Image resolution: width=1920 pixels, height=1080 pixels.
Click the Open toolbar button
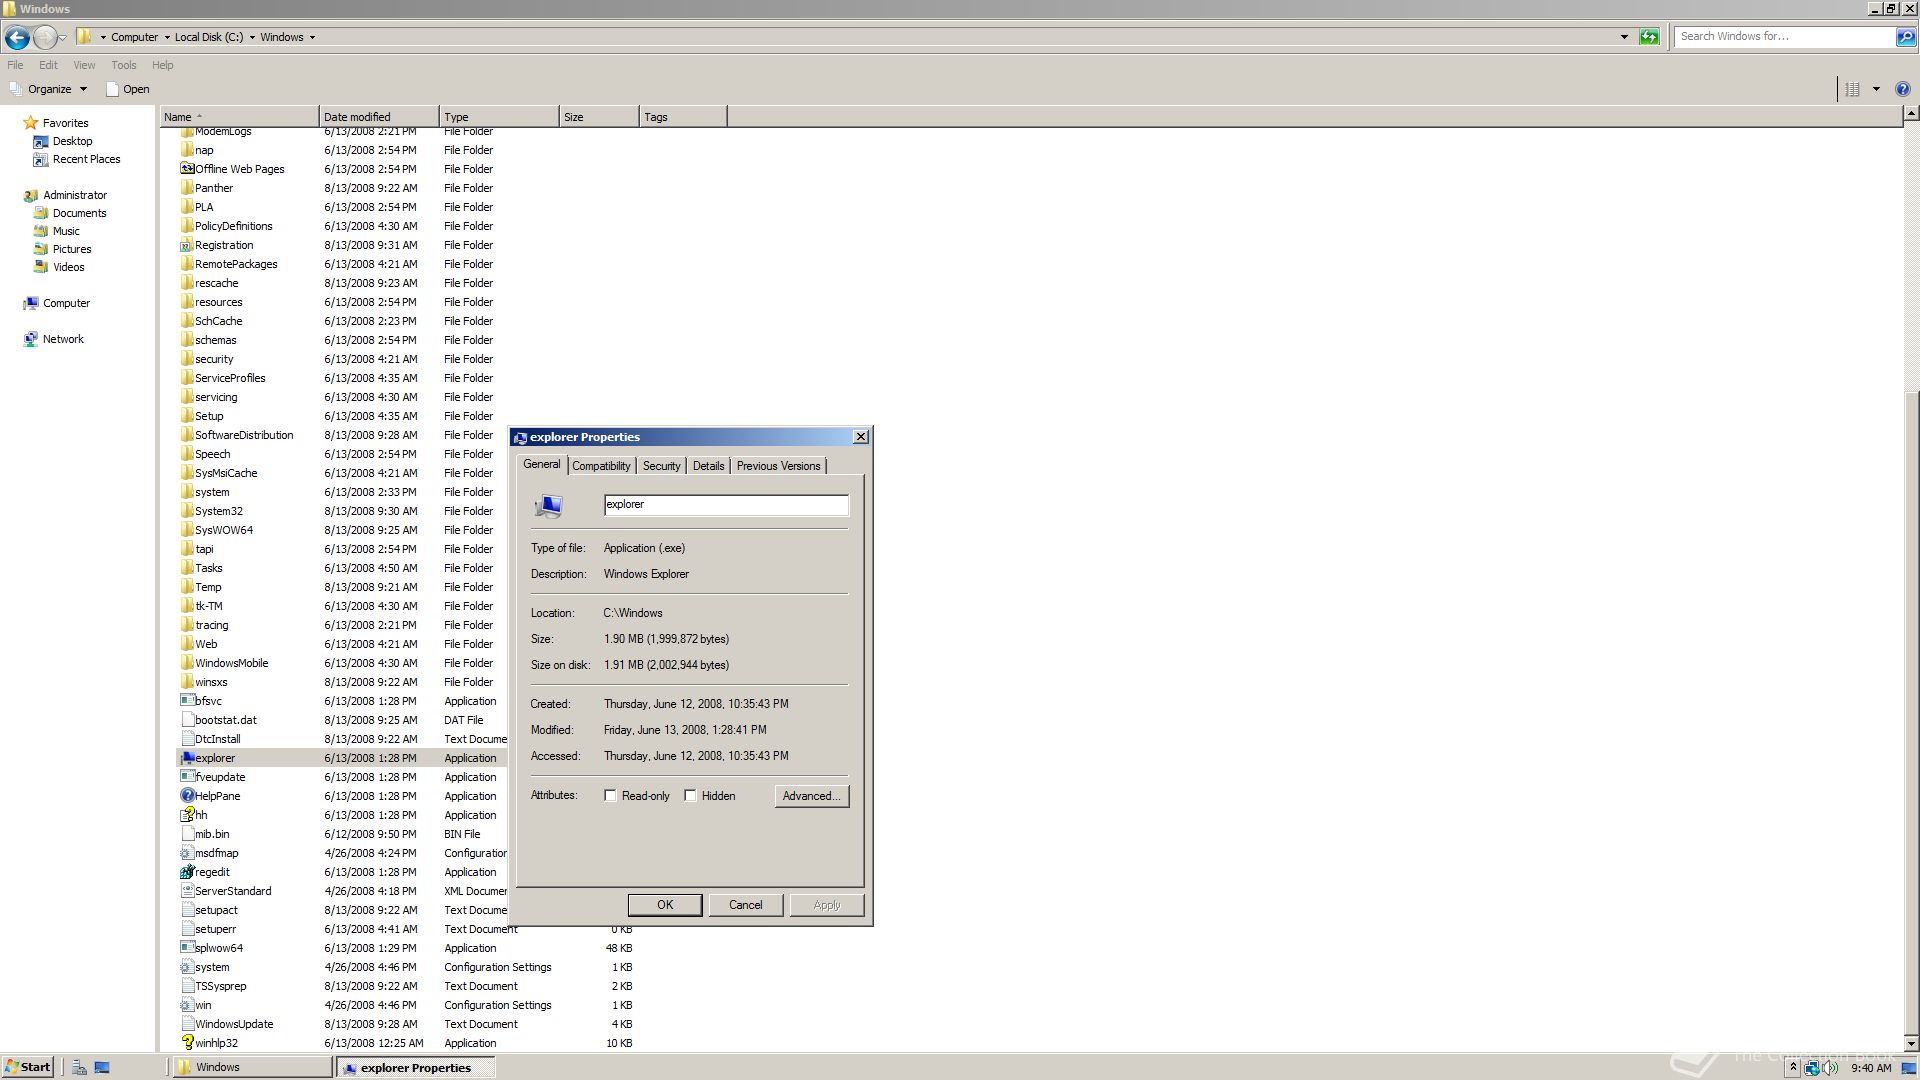[128, 89]
